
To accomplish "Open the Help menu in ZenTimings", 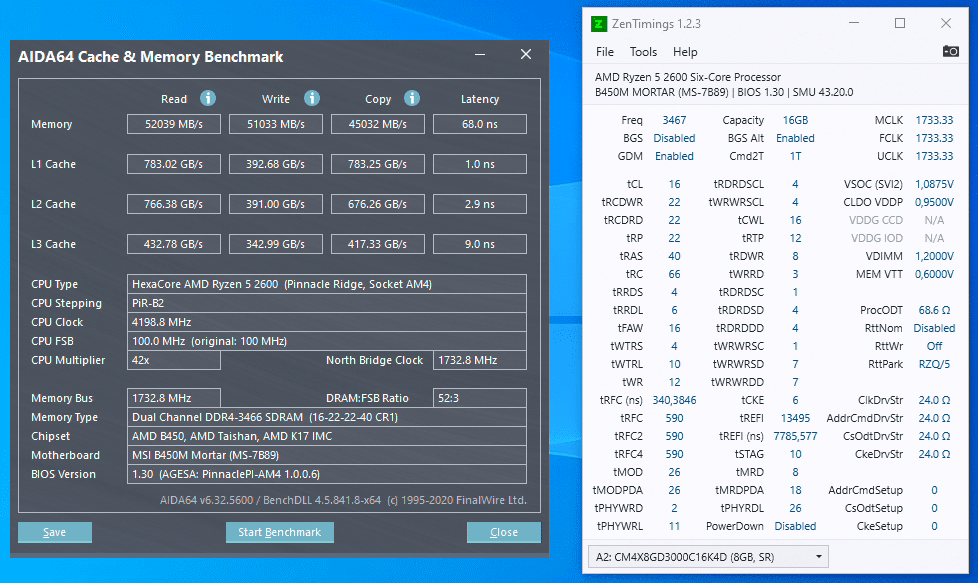I will pyautogui.click(x=685, y=52).
